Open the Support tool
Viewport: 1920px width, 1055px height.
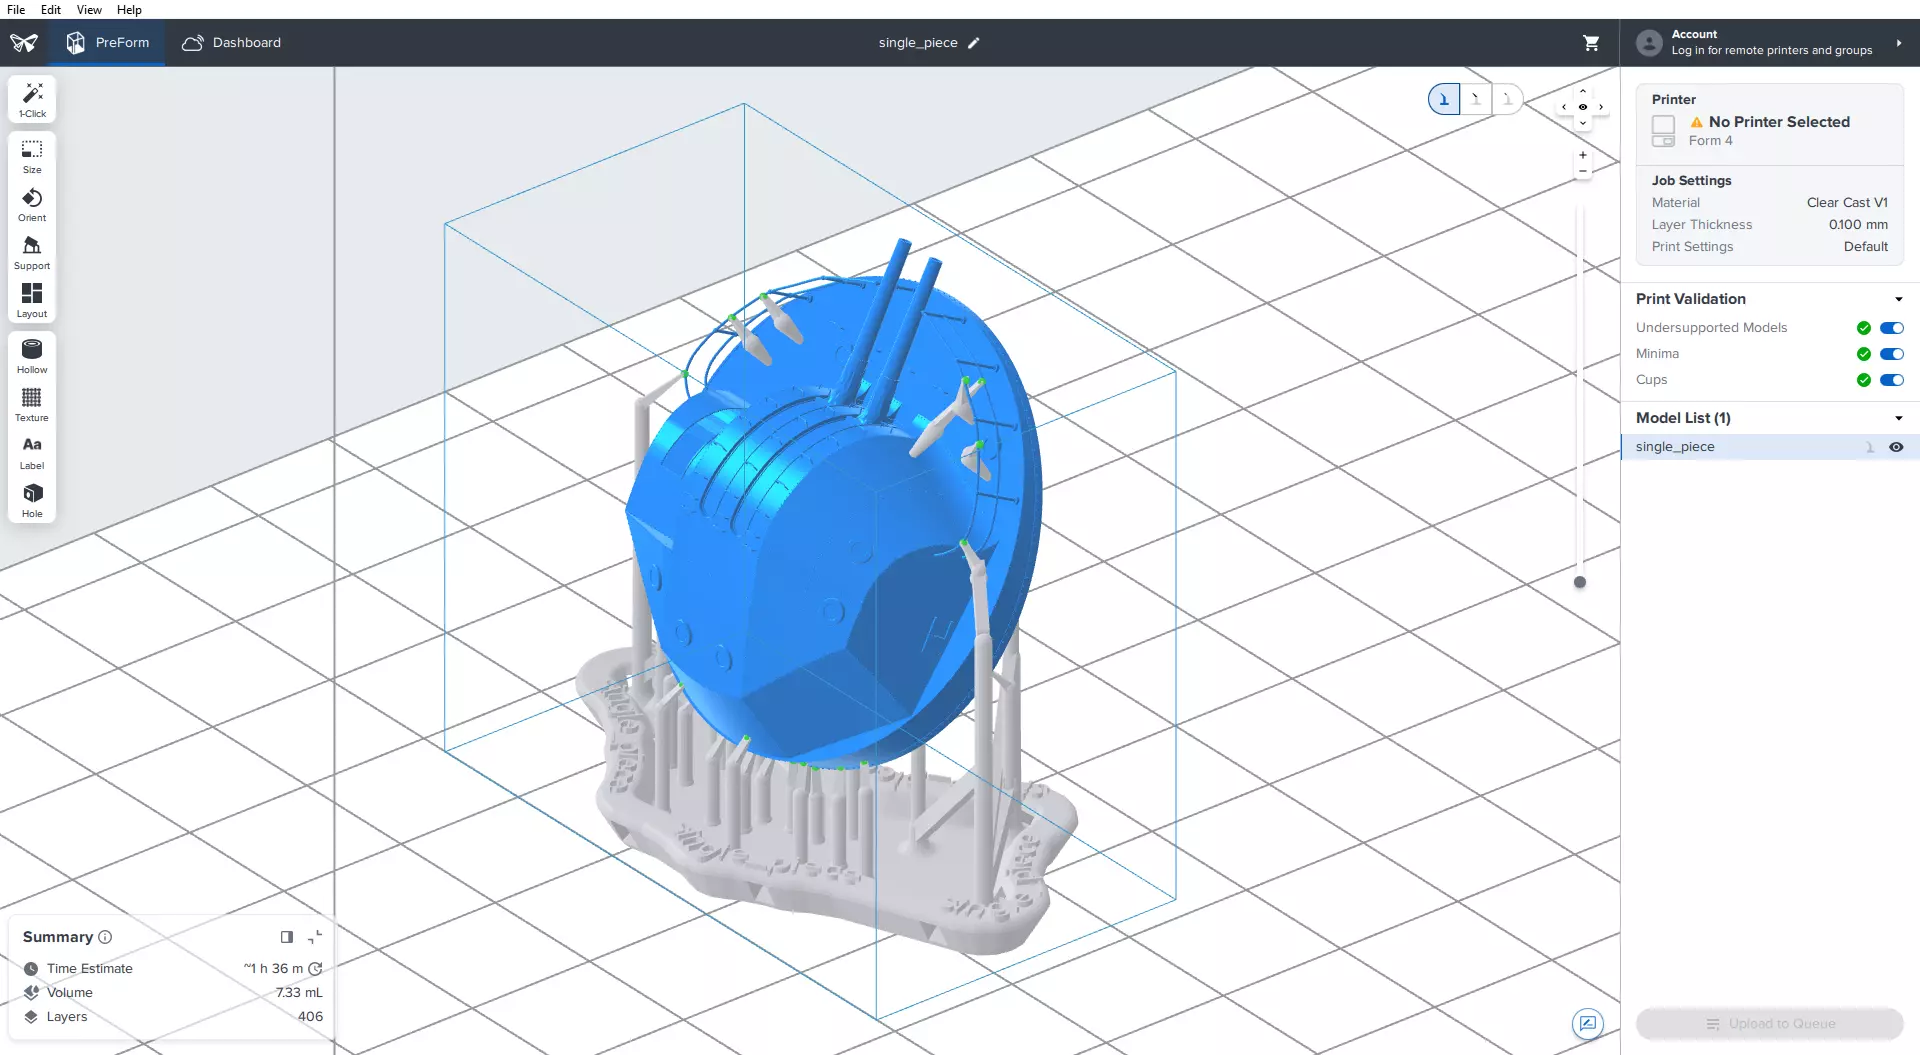pos(32,253)
